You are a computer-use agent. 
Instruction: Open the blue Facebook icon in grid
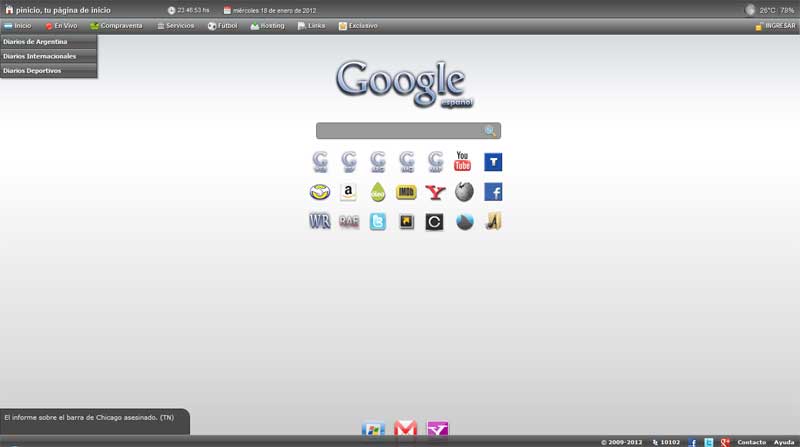[493, 192]
